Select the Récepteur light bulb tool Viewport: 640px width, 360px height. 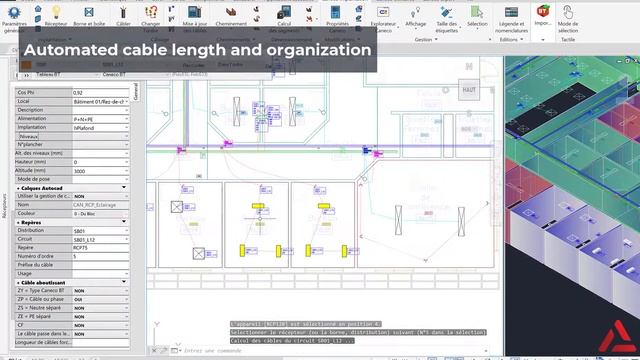point(56,16)
